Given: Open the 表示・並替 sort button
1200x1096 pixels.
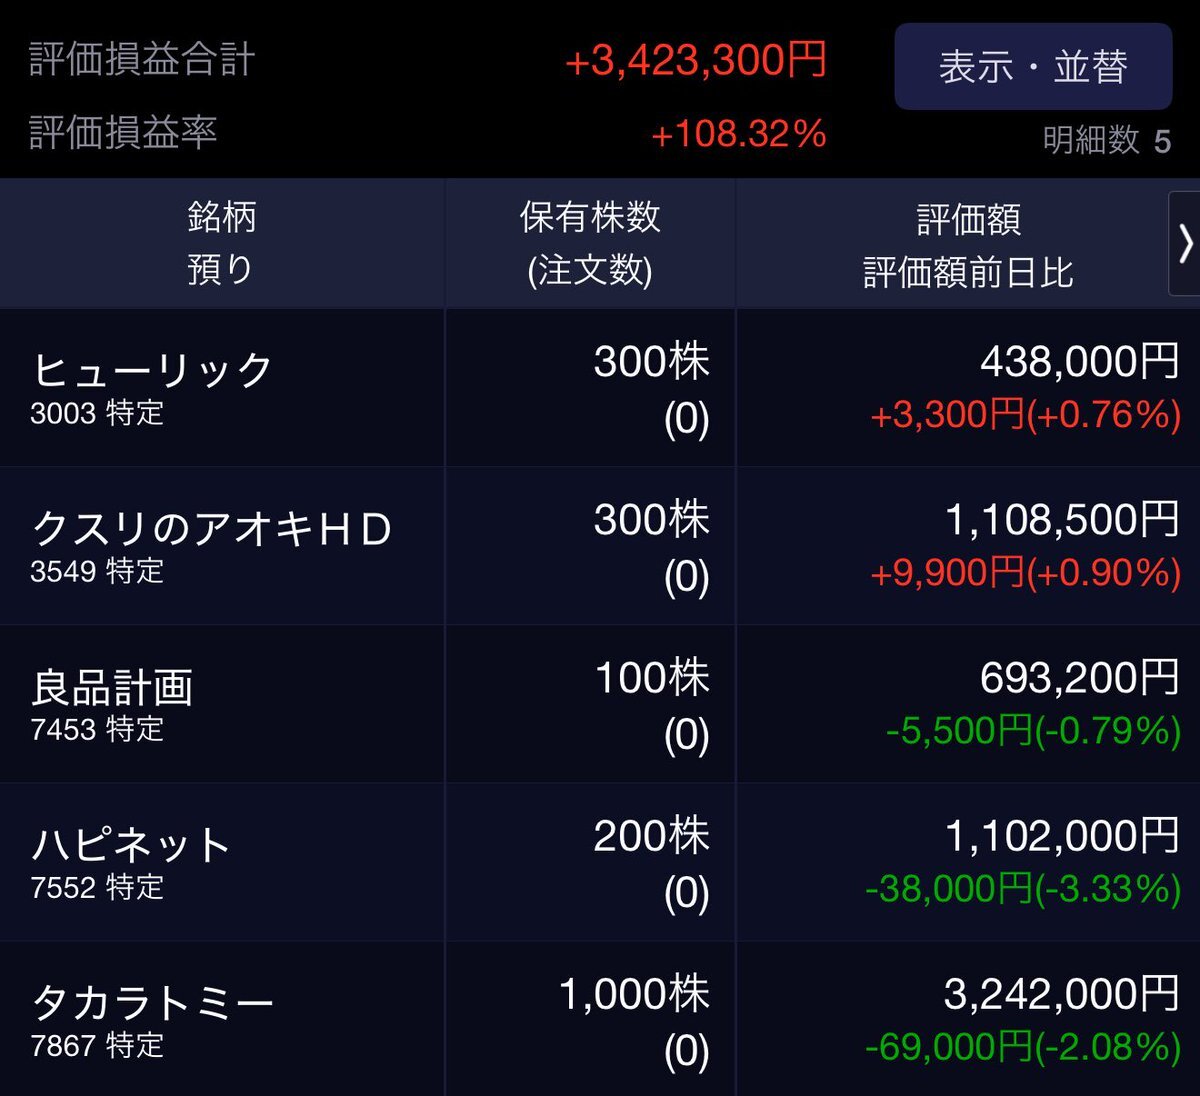Looking at the screenshot, I should (1033, 67).
